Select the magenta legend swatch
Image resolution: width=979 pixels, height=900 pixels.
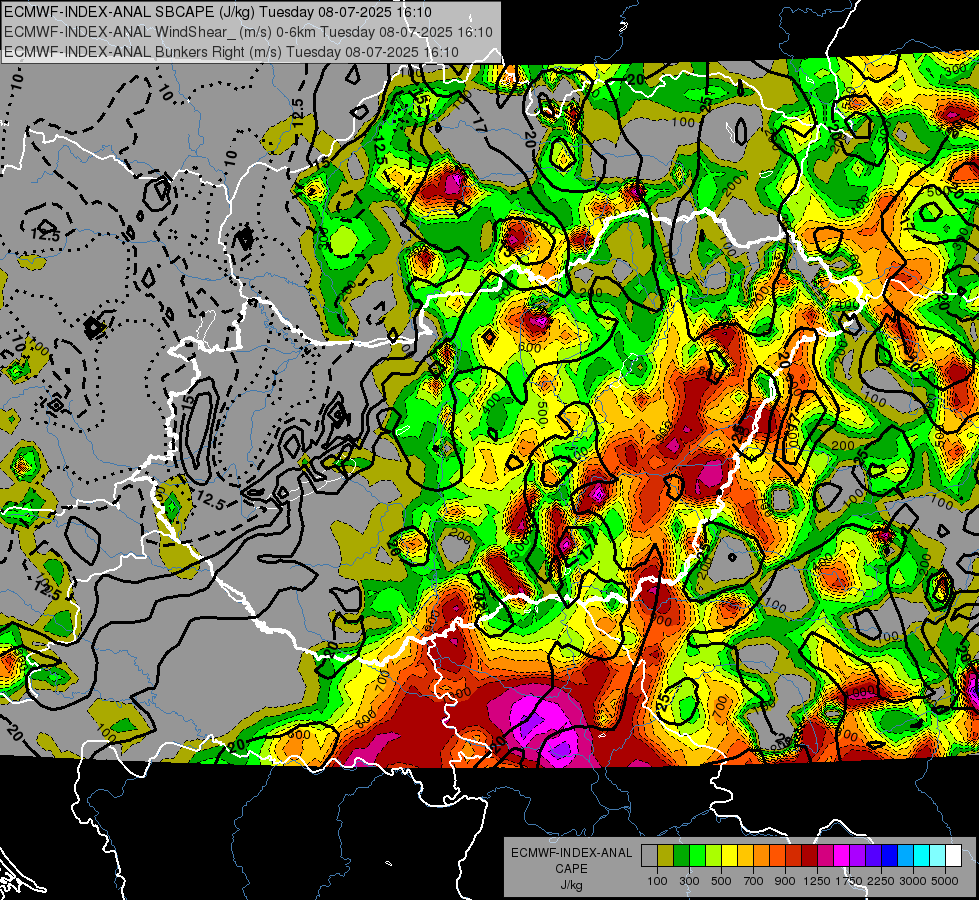point(842,856)
